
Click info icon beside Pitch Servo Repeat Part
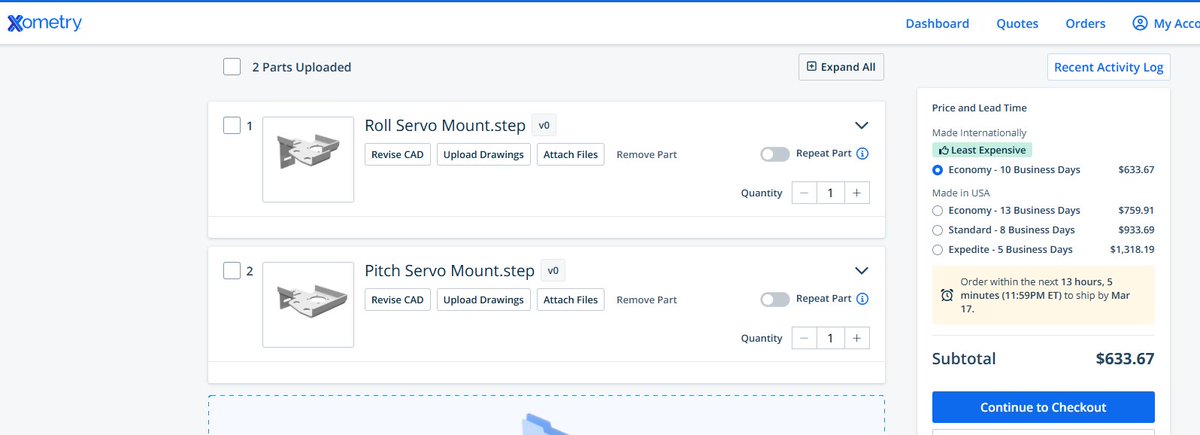pyautogui.click(x=862, y=299)
